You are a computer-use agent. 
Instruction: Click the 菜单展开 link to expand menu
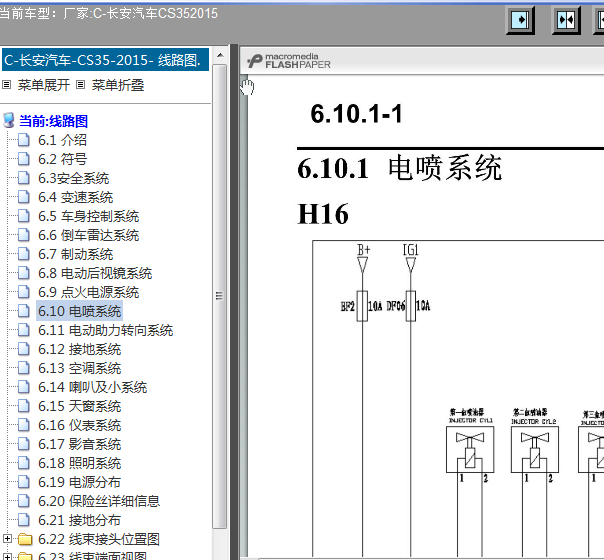coord(44,85)
